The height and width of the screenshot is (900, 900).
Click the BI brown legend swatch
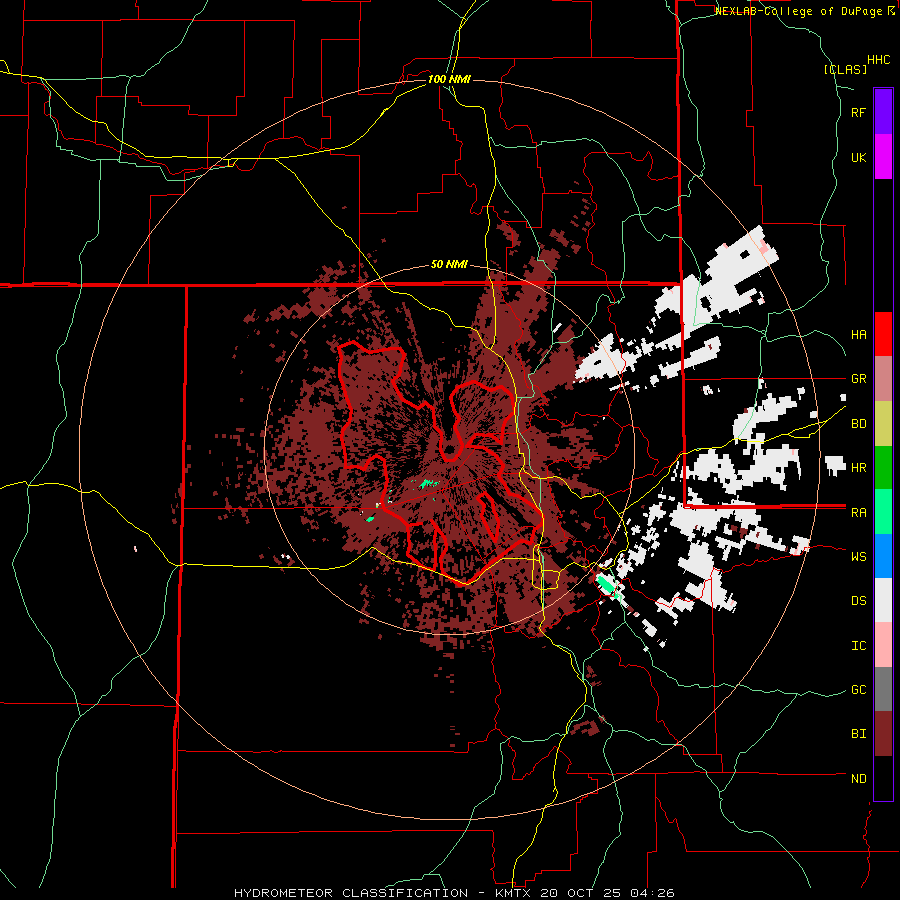pos(883,734)
